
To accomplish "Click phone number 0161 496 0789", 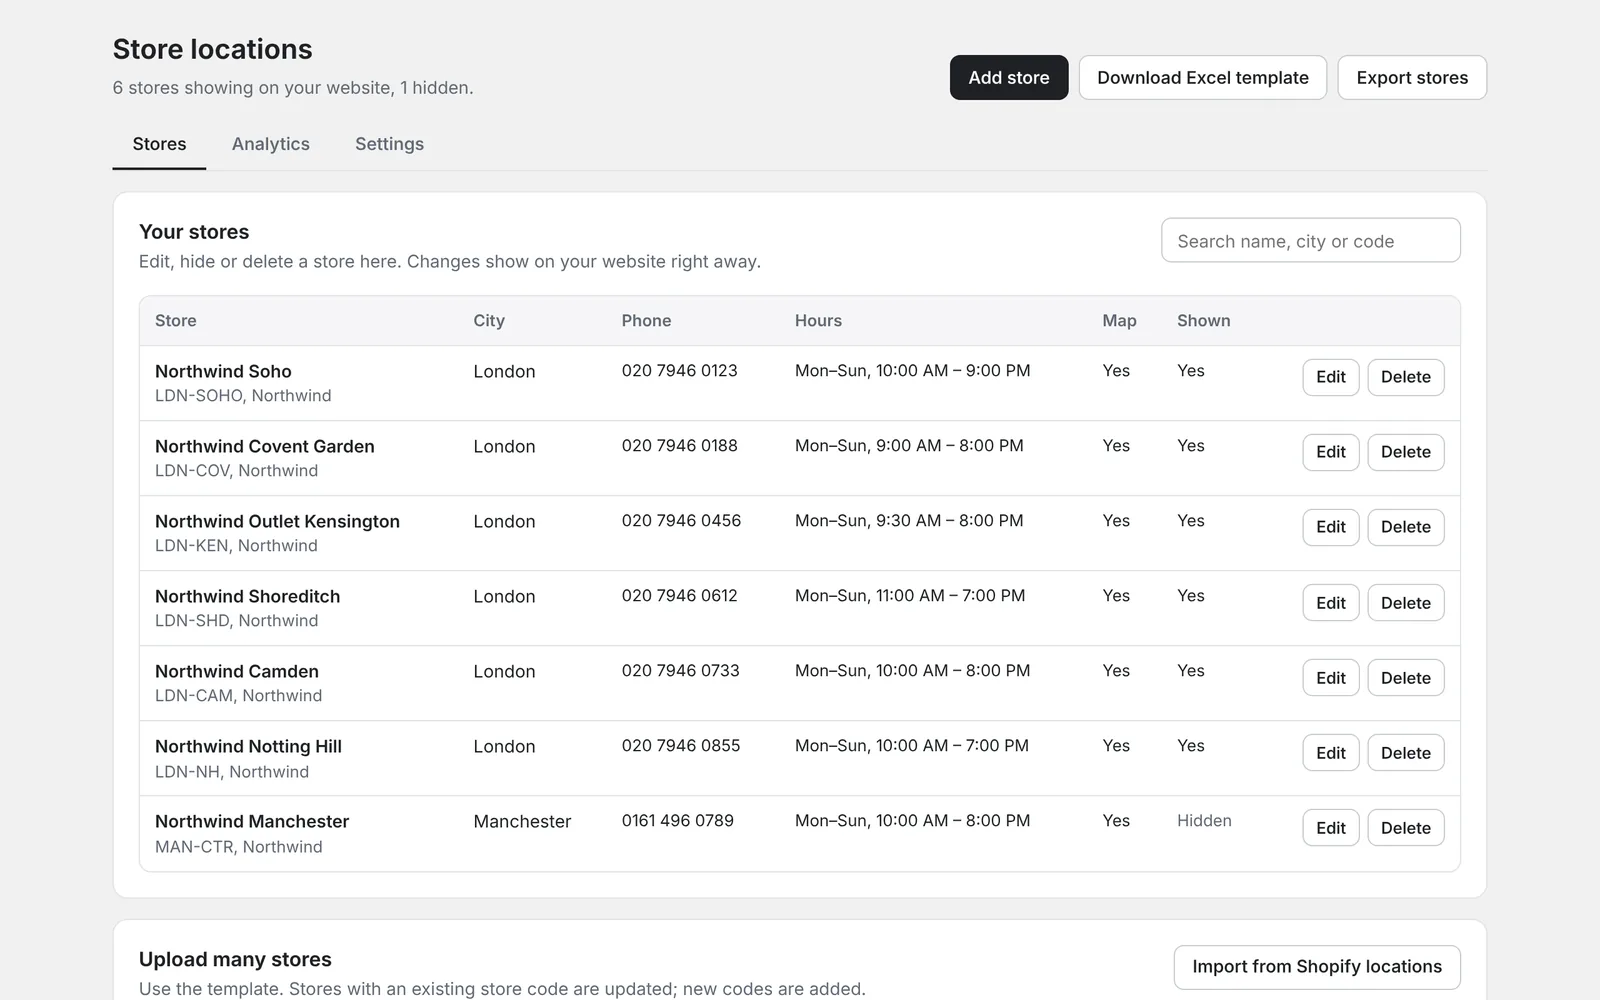I will [677, 820].
